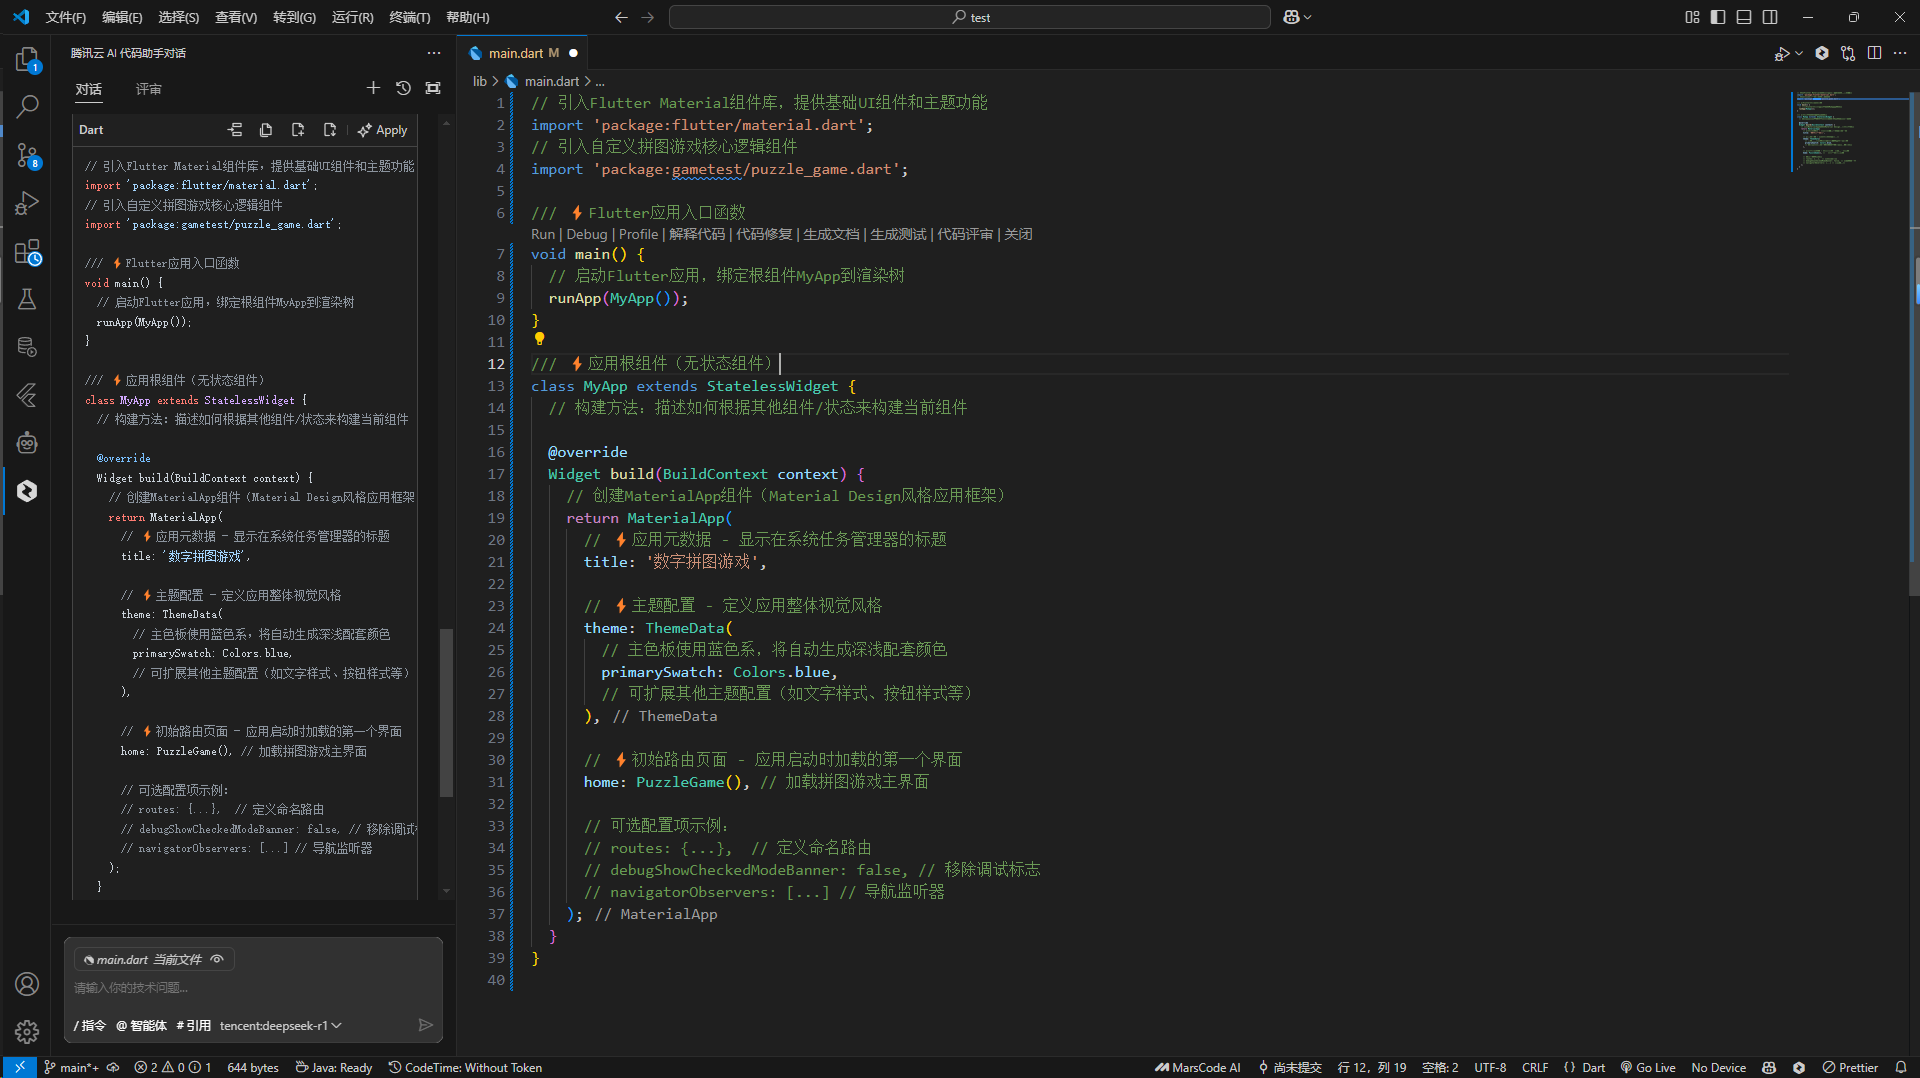
Task: Click the minimap code overview
Action: [1825, 130]
